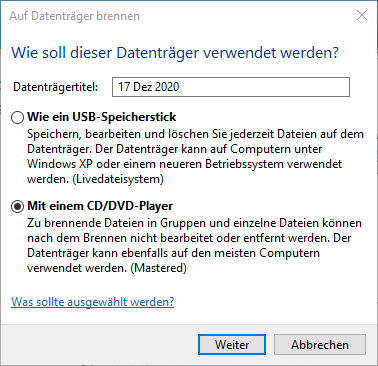Click the Abbrechen button

pos(320,344)
